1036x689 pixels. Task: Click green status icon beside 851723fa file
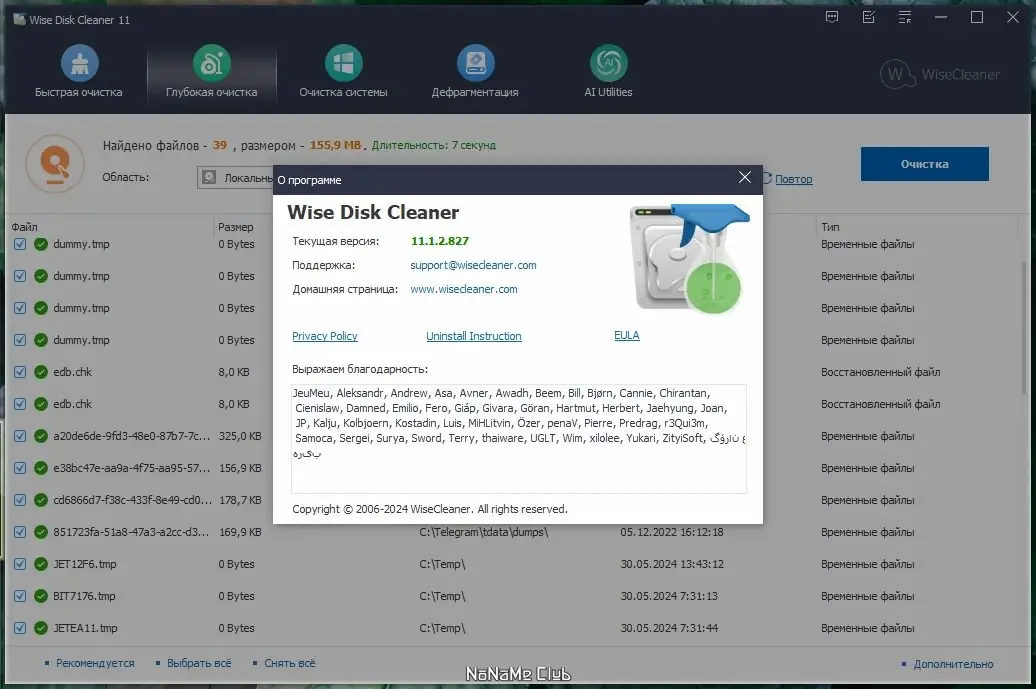(x=41, y=532)
